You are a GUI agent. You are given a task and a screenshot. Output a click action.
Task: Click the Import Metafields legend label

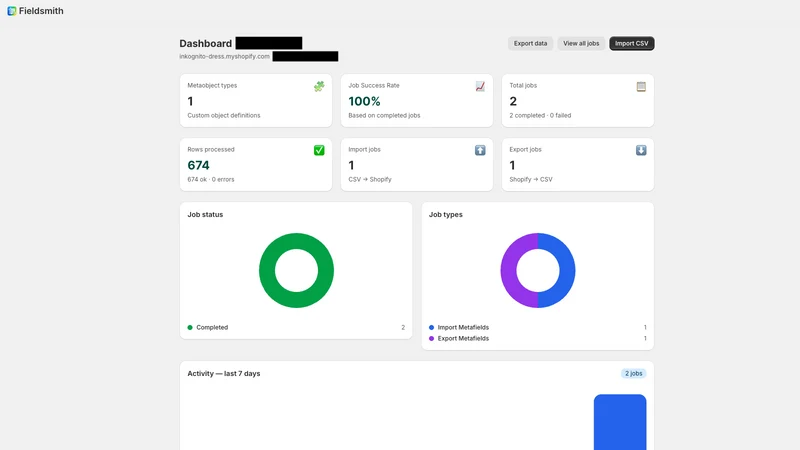pos(463,328)
